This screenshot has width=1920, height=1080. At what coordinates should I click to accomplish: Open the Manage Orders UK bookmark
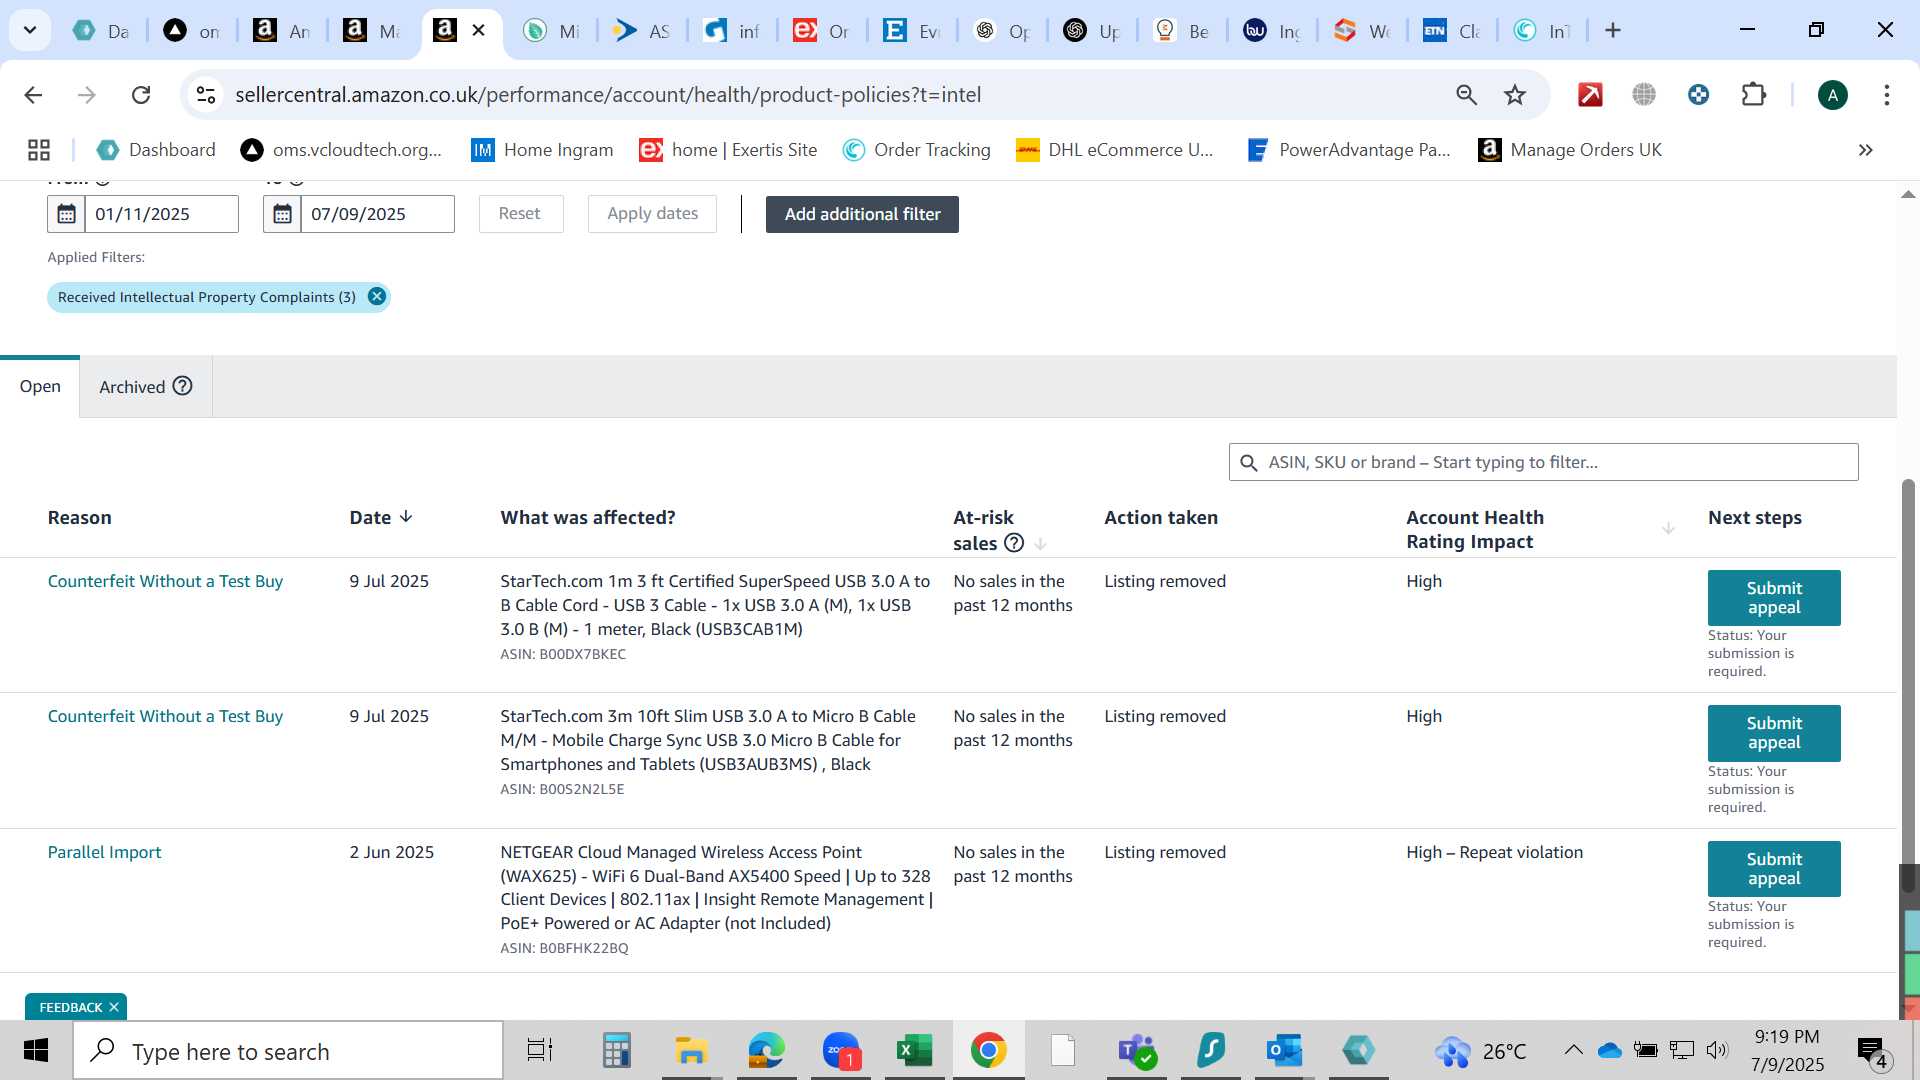[x=1570, y=150]
